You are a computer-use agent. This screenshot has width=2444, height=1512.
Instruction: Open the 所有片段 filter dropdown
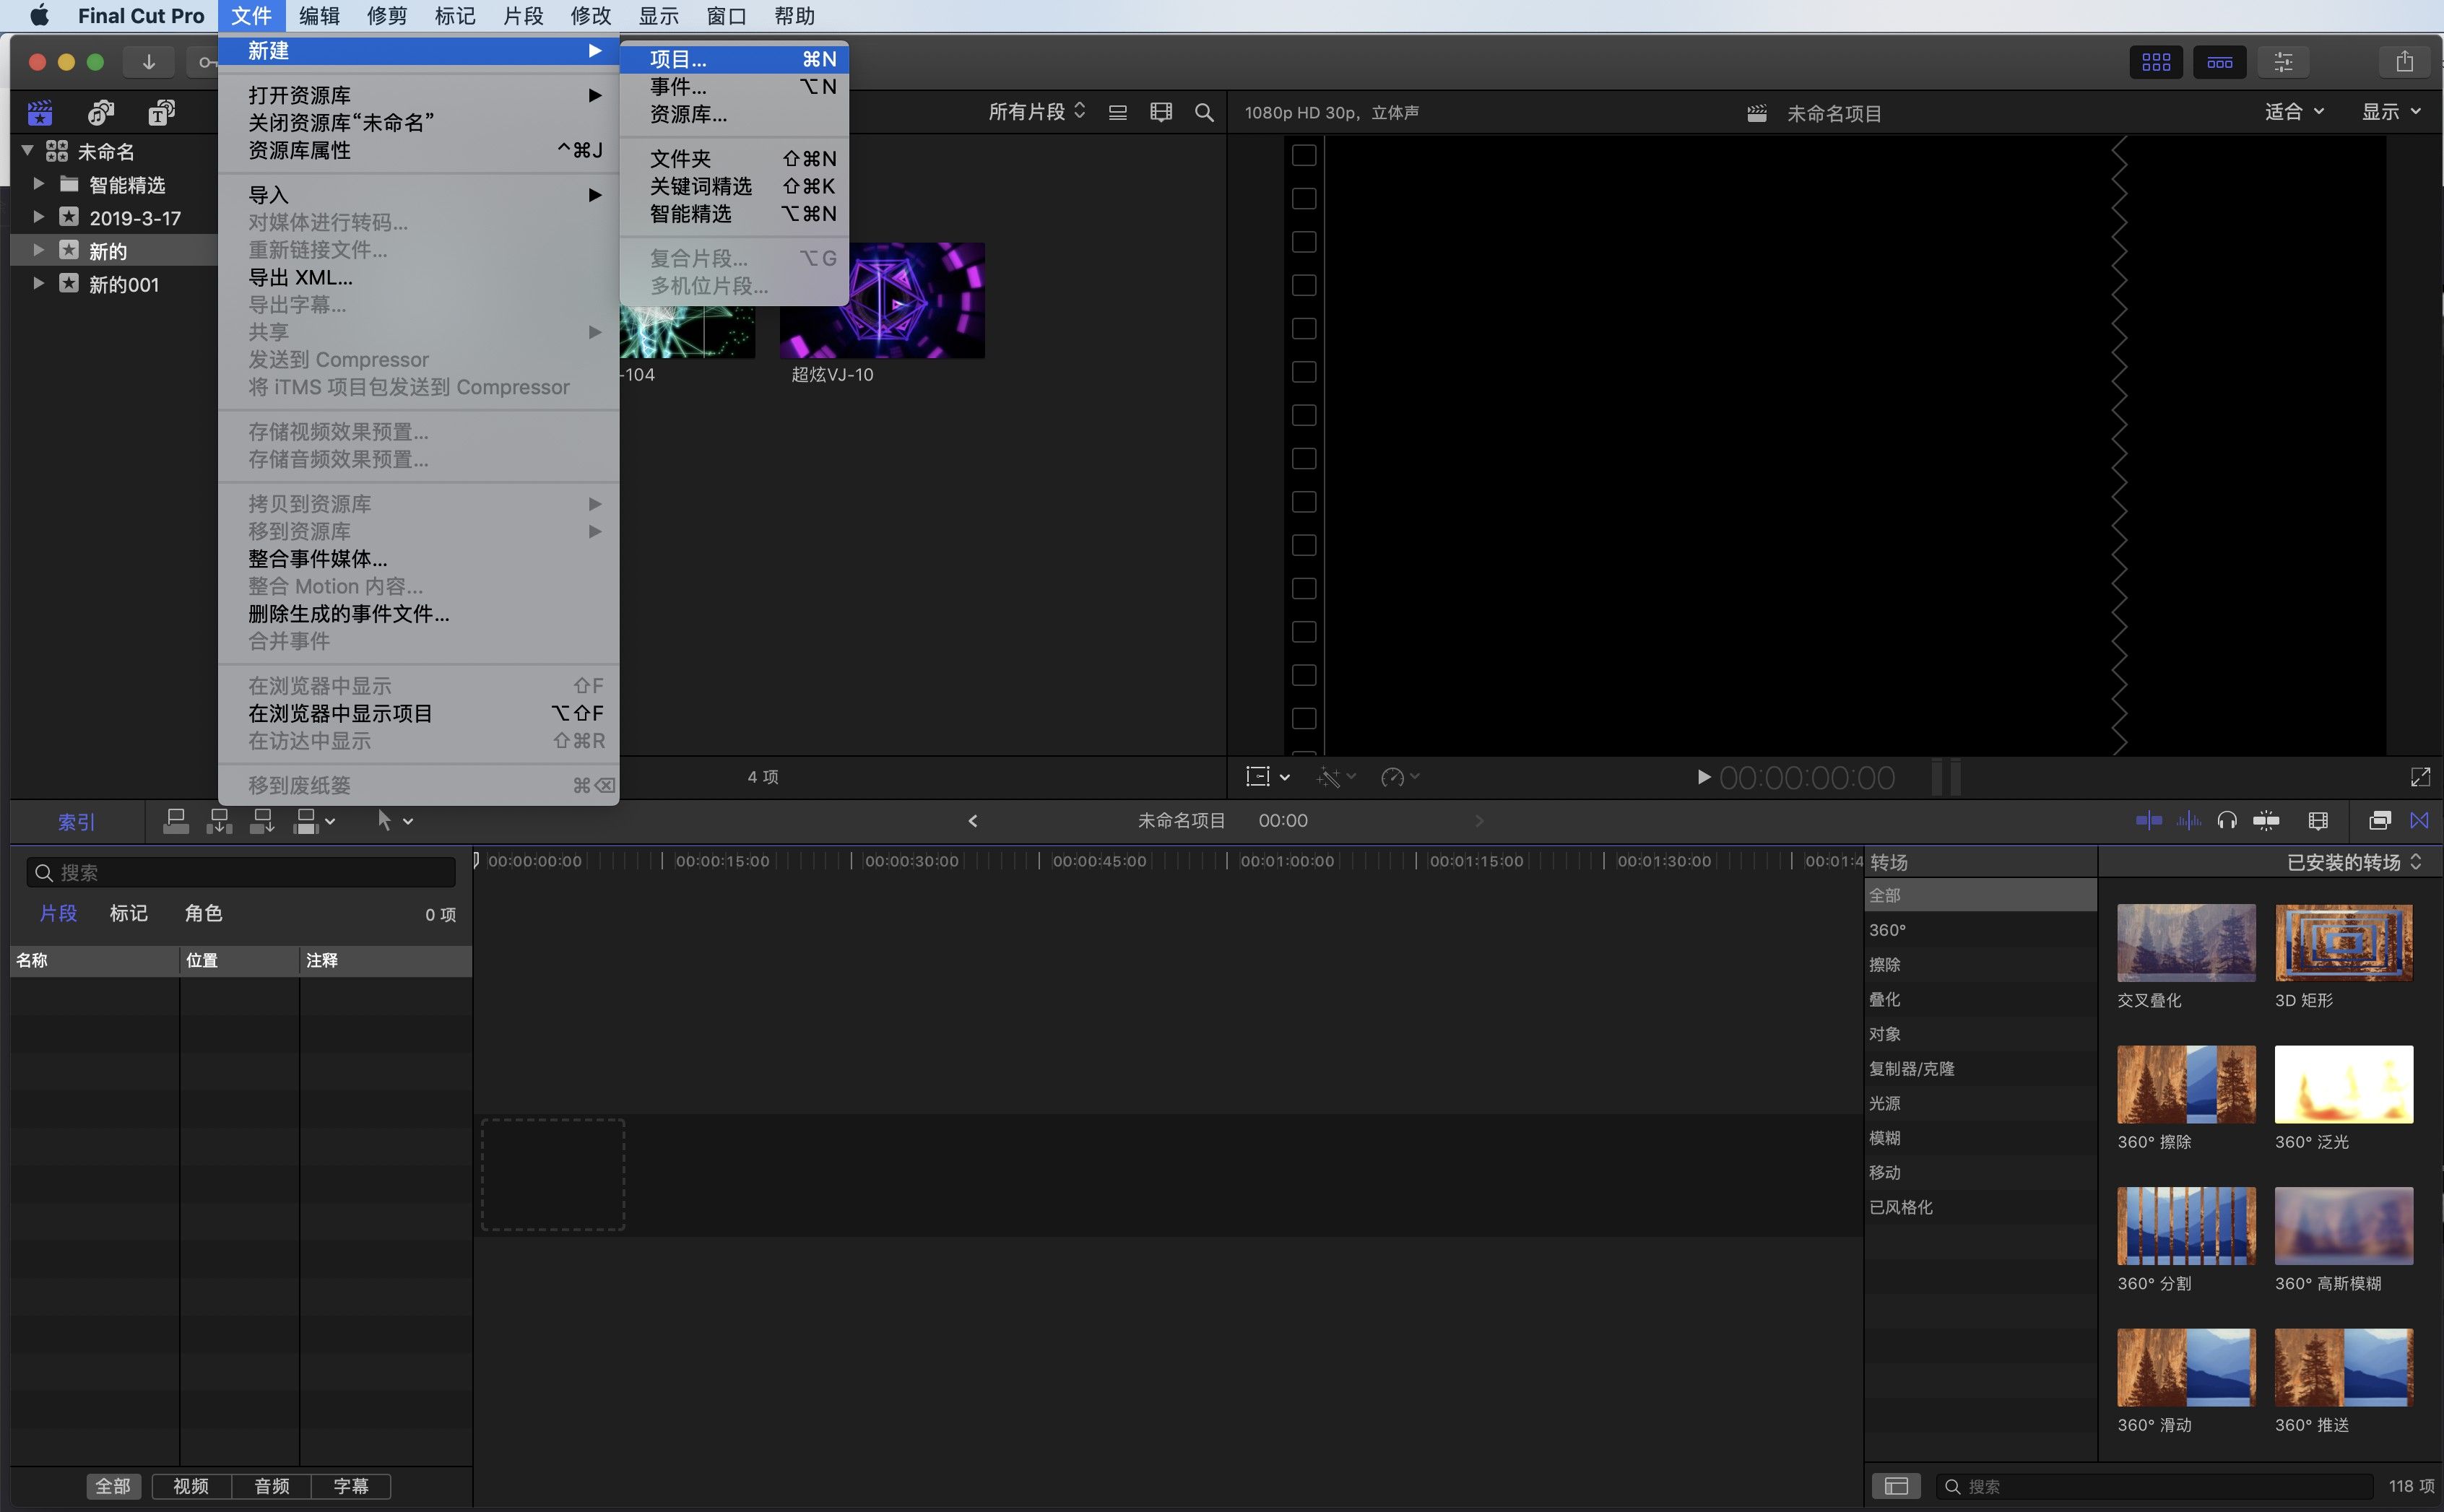(1036, 112)
